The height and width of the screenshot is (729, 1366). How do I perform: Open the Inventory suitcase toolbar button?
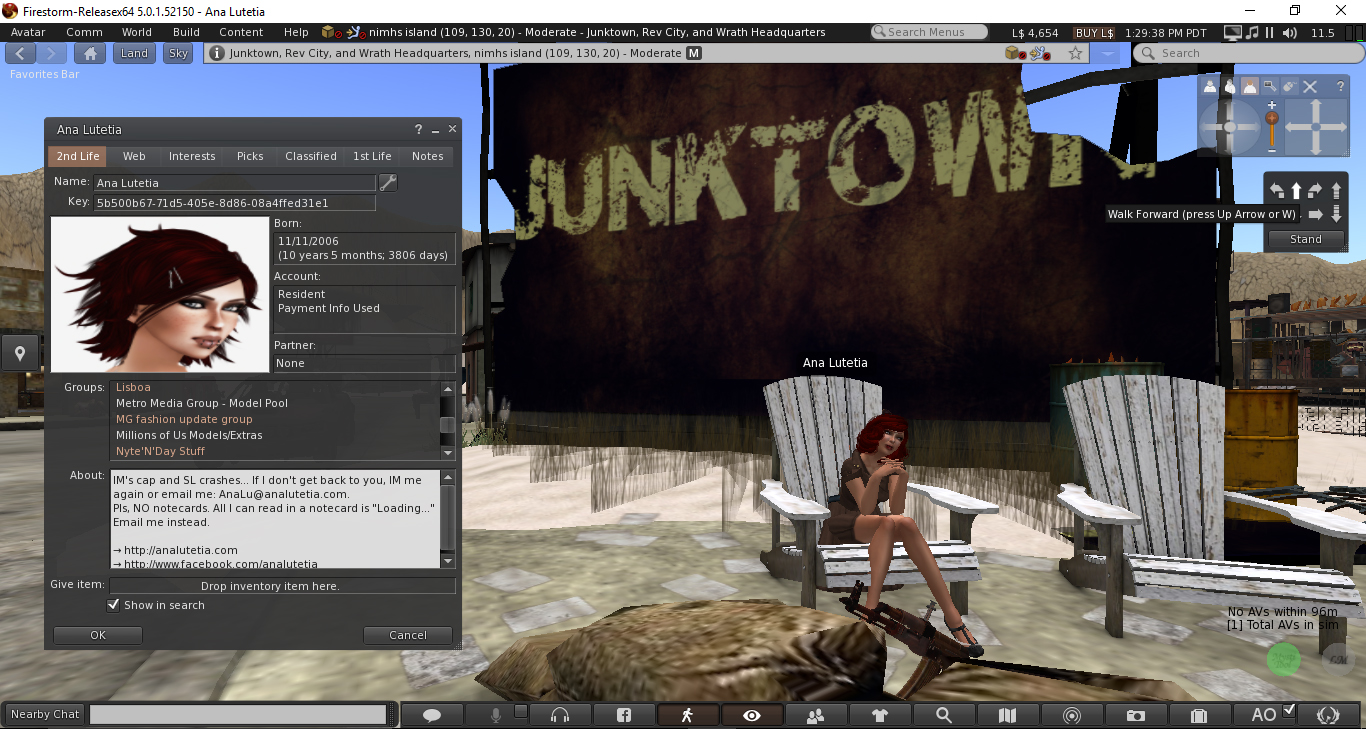[x=1199, y=715]
